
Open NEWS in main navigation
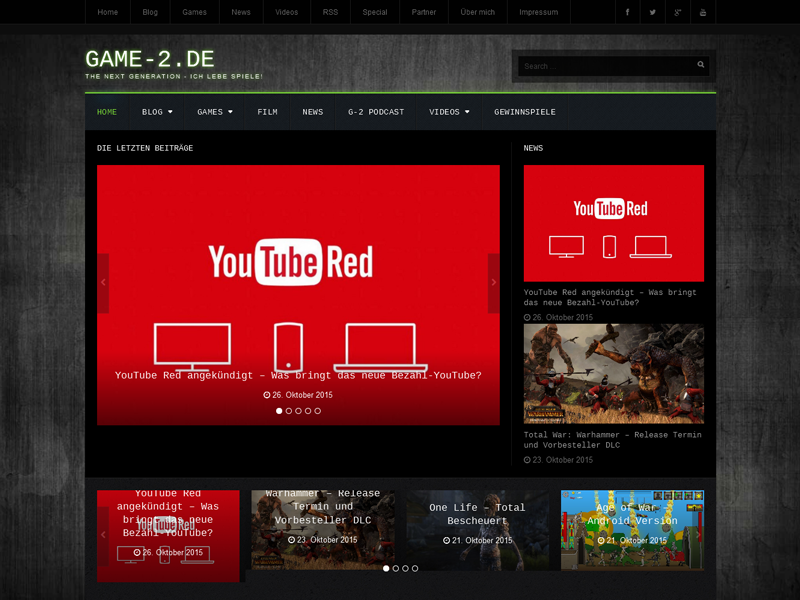click(x=313, y=112)
